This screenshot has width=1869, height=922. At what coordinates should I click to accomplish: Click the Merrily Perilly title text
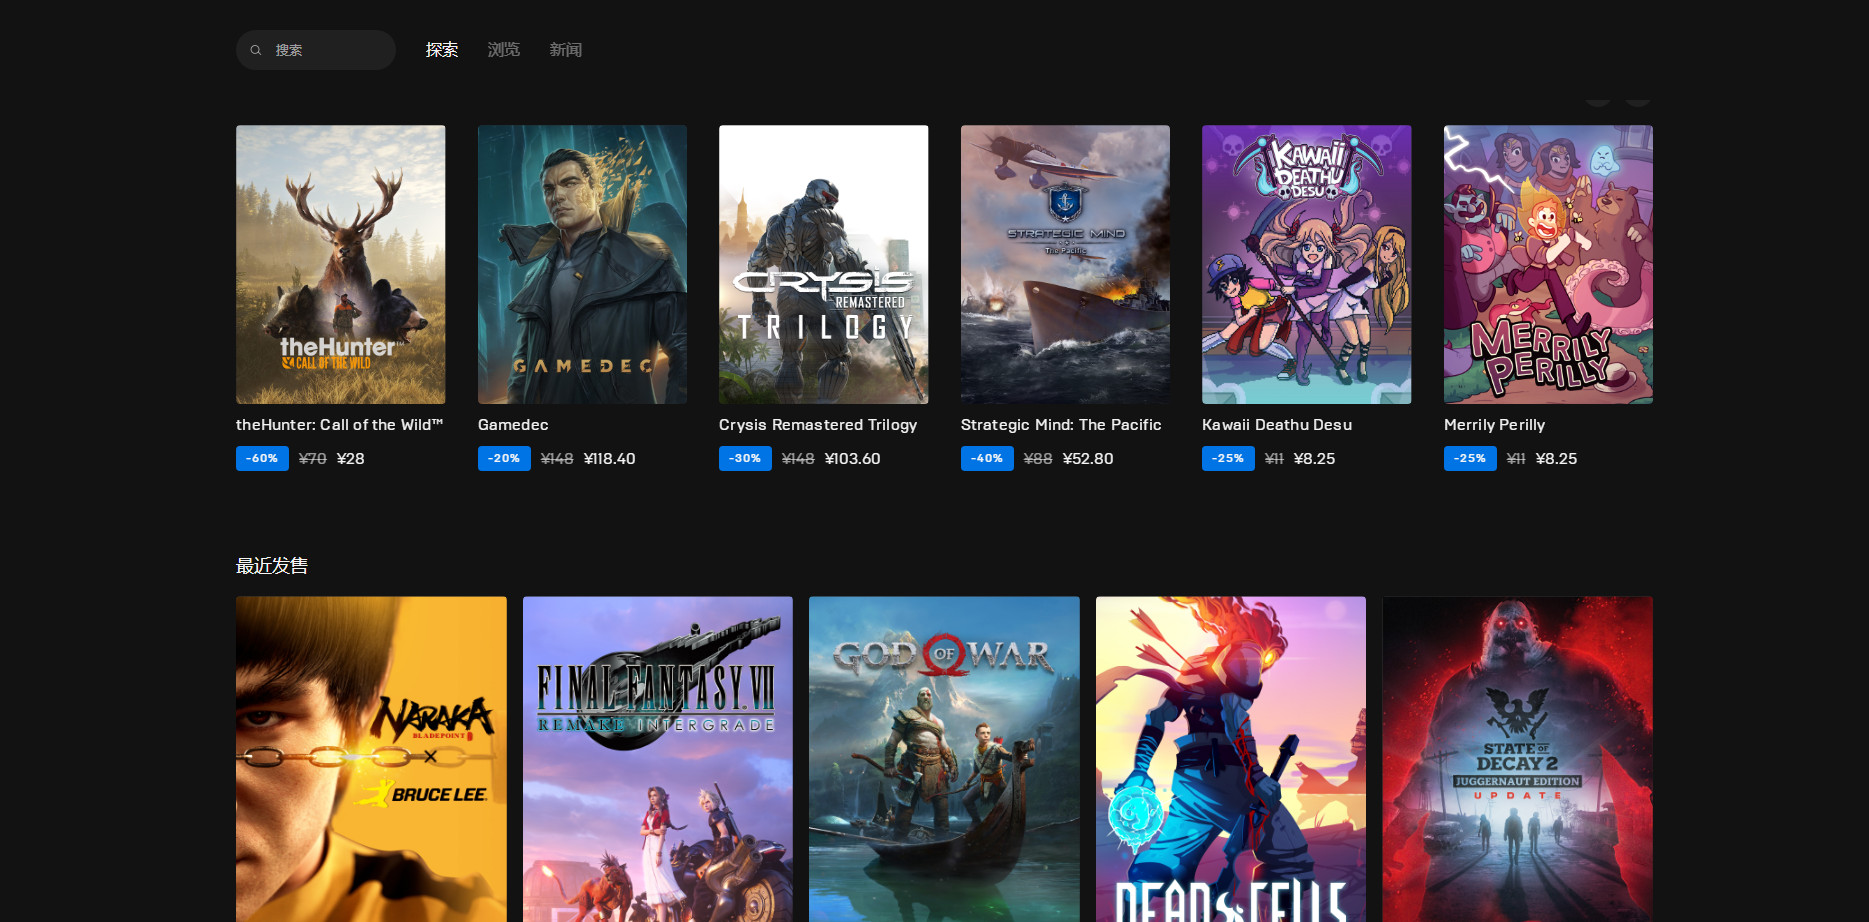click(1494, 425)
